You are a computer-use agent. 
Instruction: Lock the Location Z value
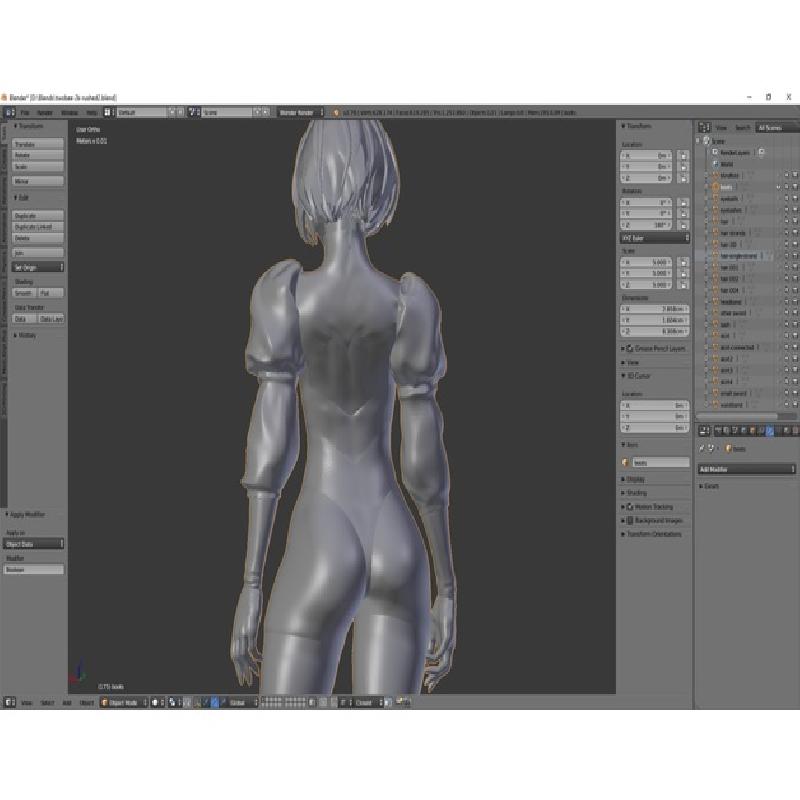(x=683, y=178)
